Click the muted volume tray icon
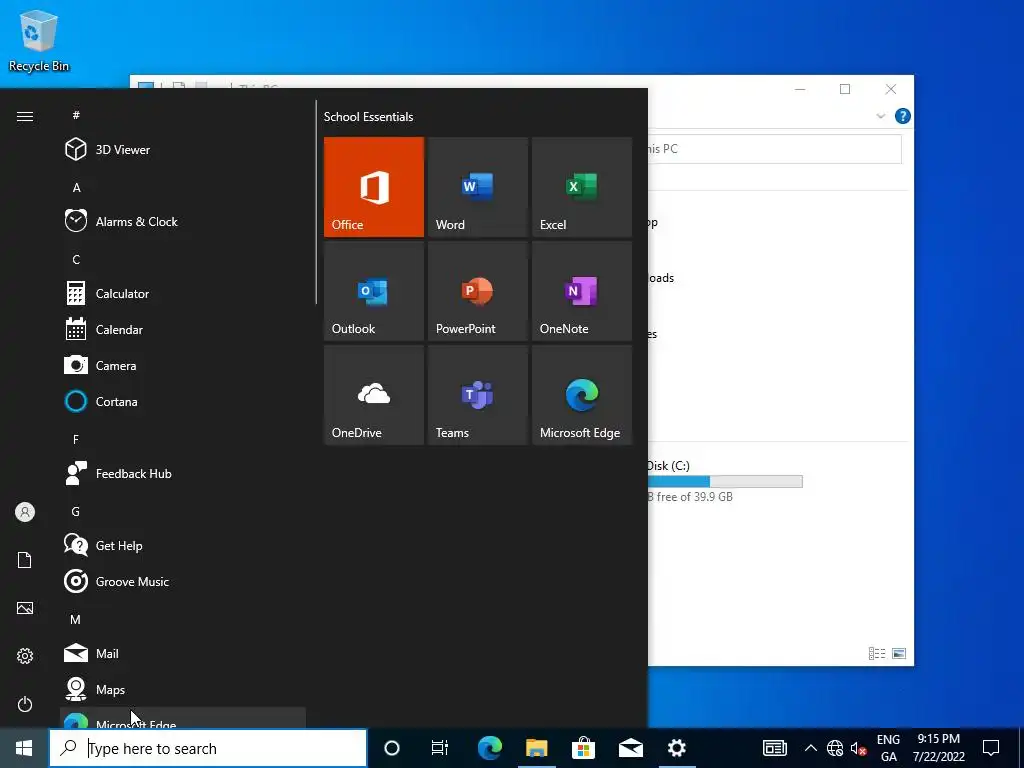 pyautogui.click(x=858, y=748)
